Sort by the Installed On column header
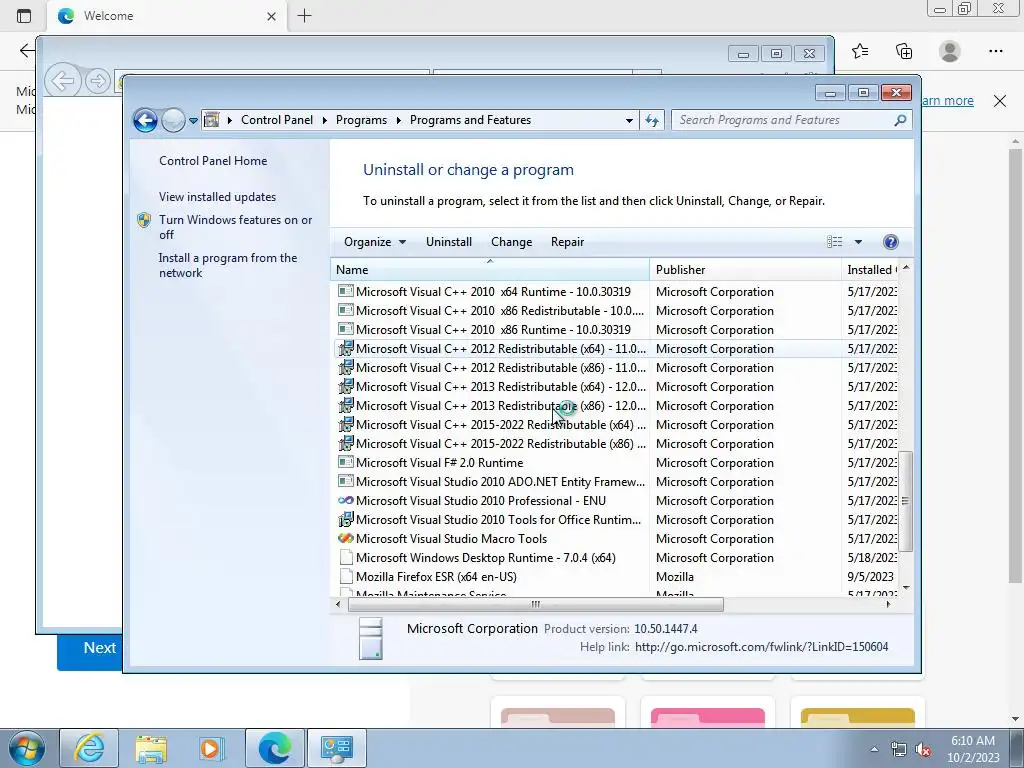Image resolution: width=1024 pixels, height=768 pixels. pos(871,270)
